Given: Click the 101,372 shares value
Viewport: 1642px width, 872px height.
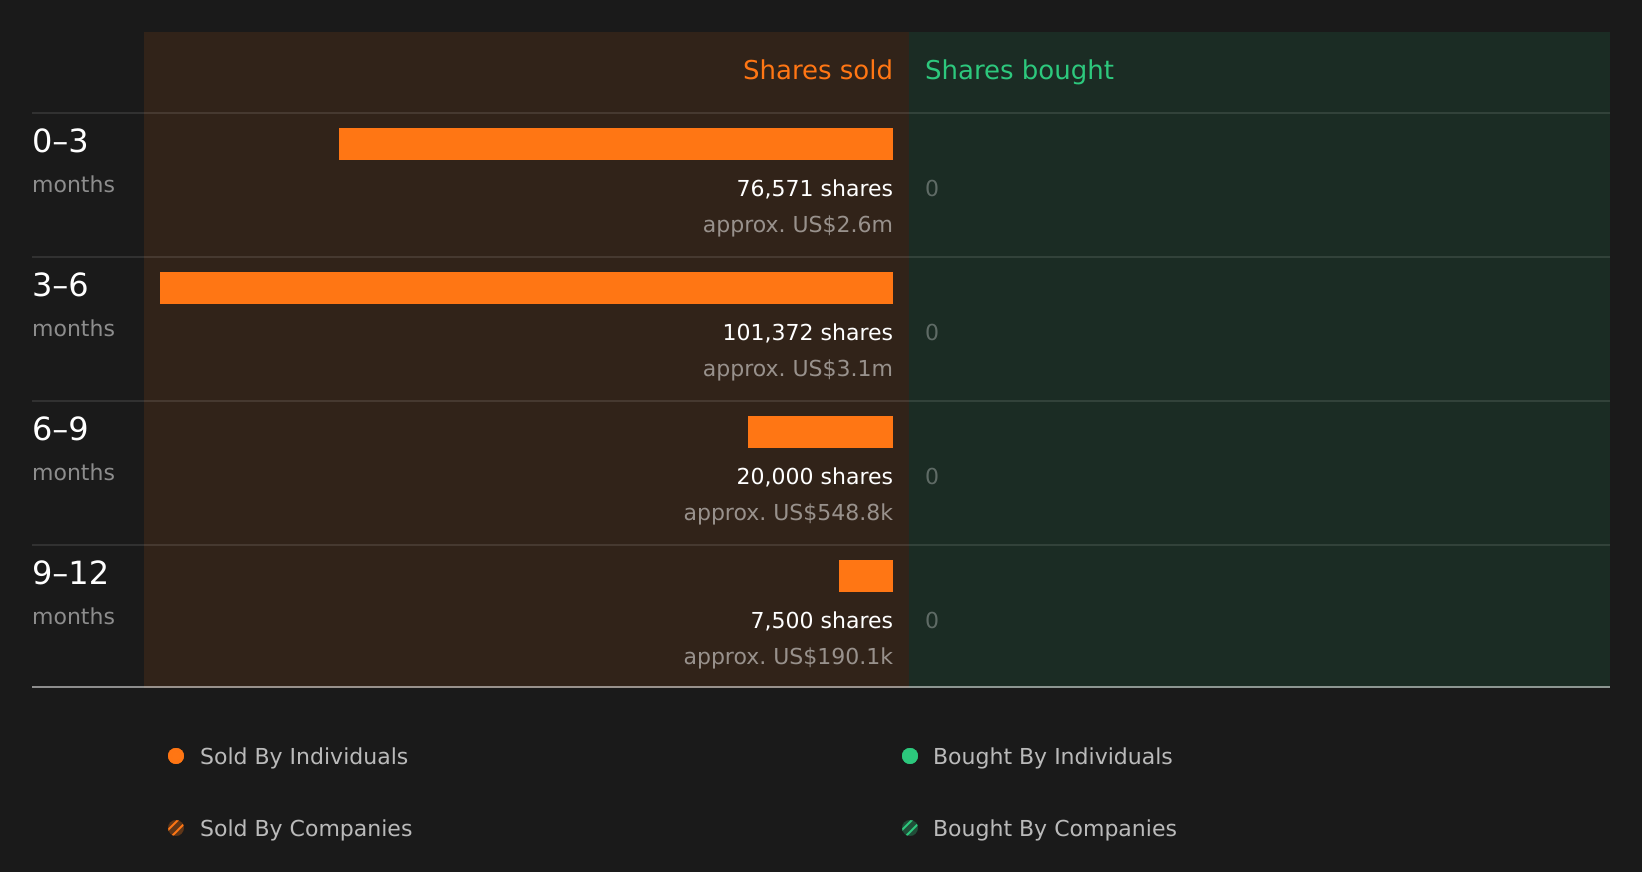Looking at the screenshot, I should tap(807, 333).
